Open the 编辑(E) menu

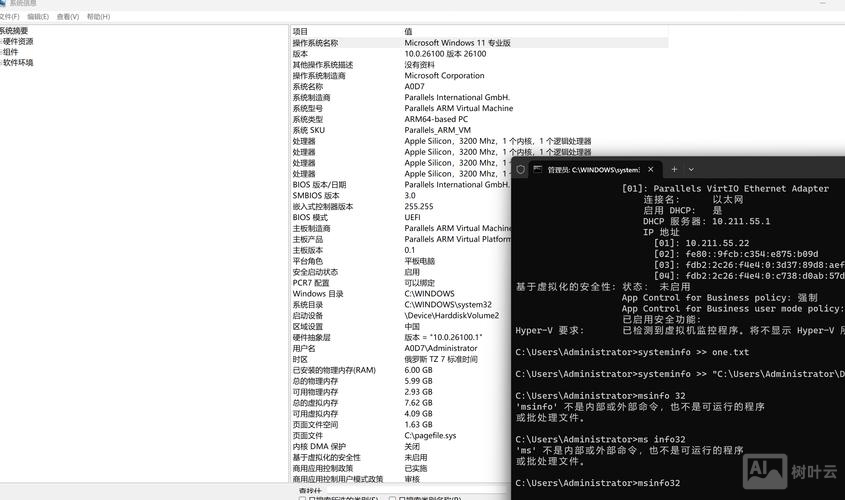click(38, 17)
